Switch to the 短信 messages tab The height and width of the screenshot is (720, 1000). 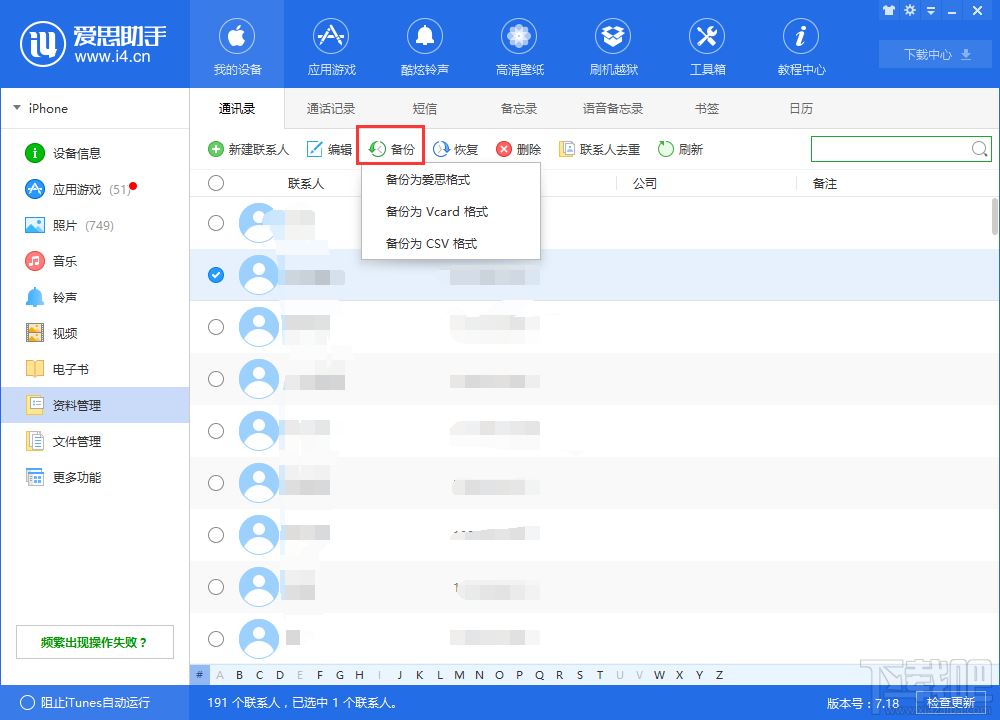(424, 108)
